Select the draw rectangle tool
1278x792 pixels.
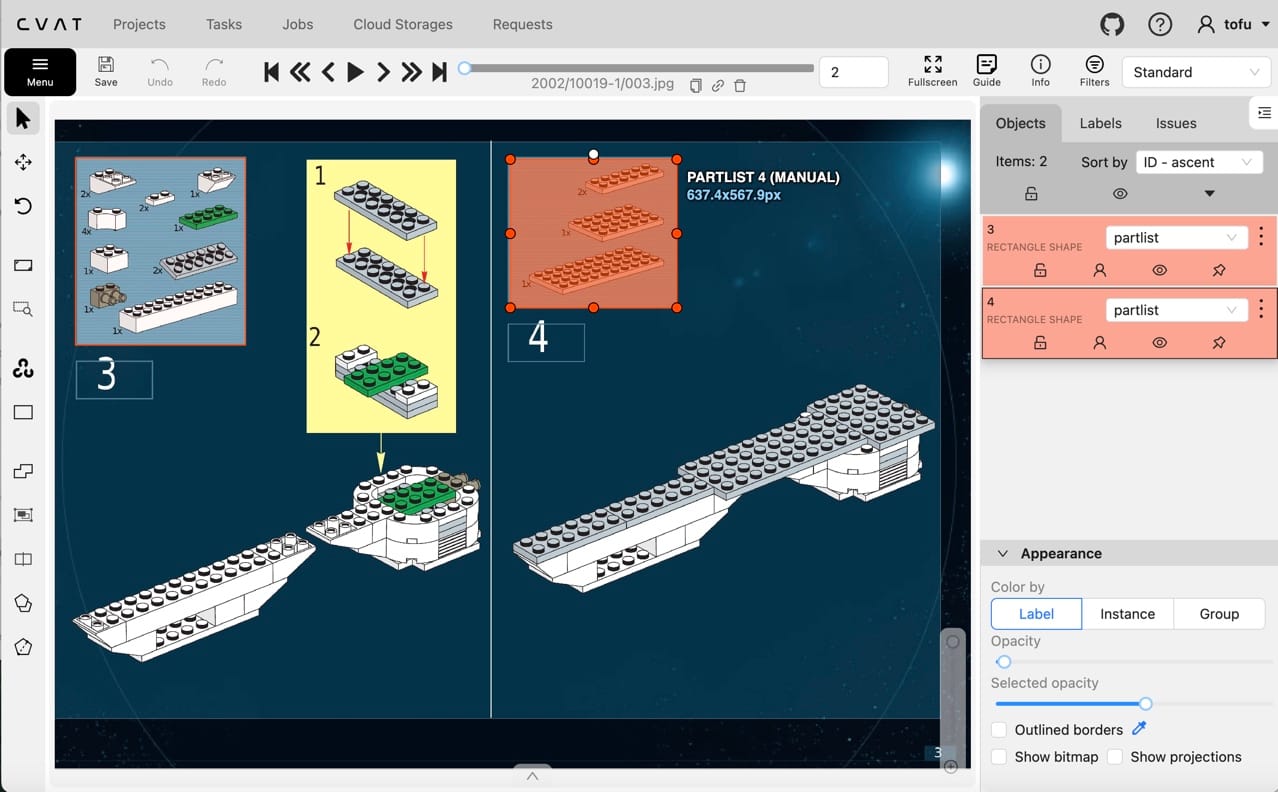23,412
